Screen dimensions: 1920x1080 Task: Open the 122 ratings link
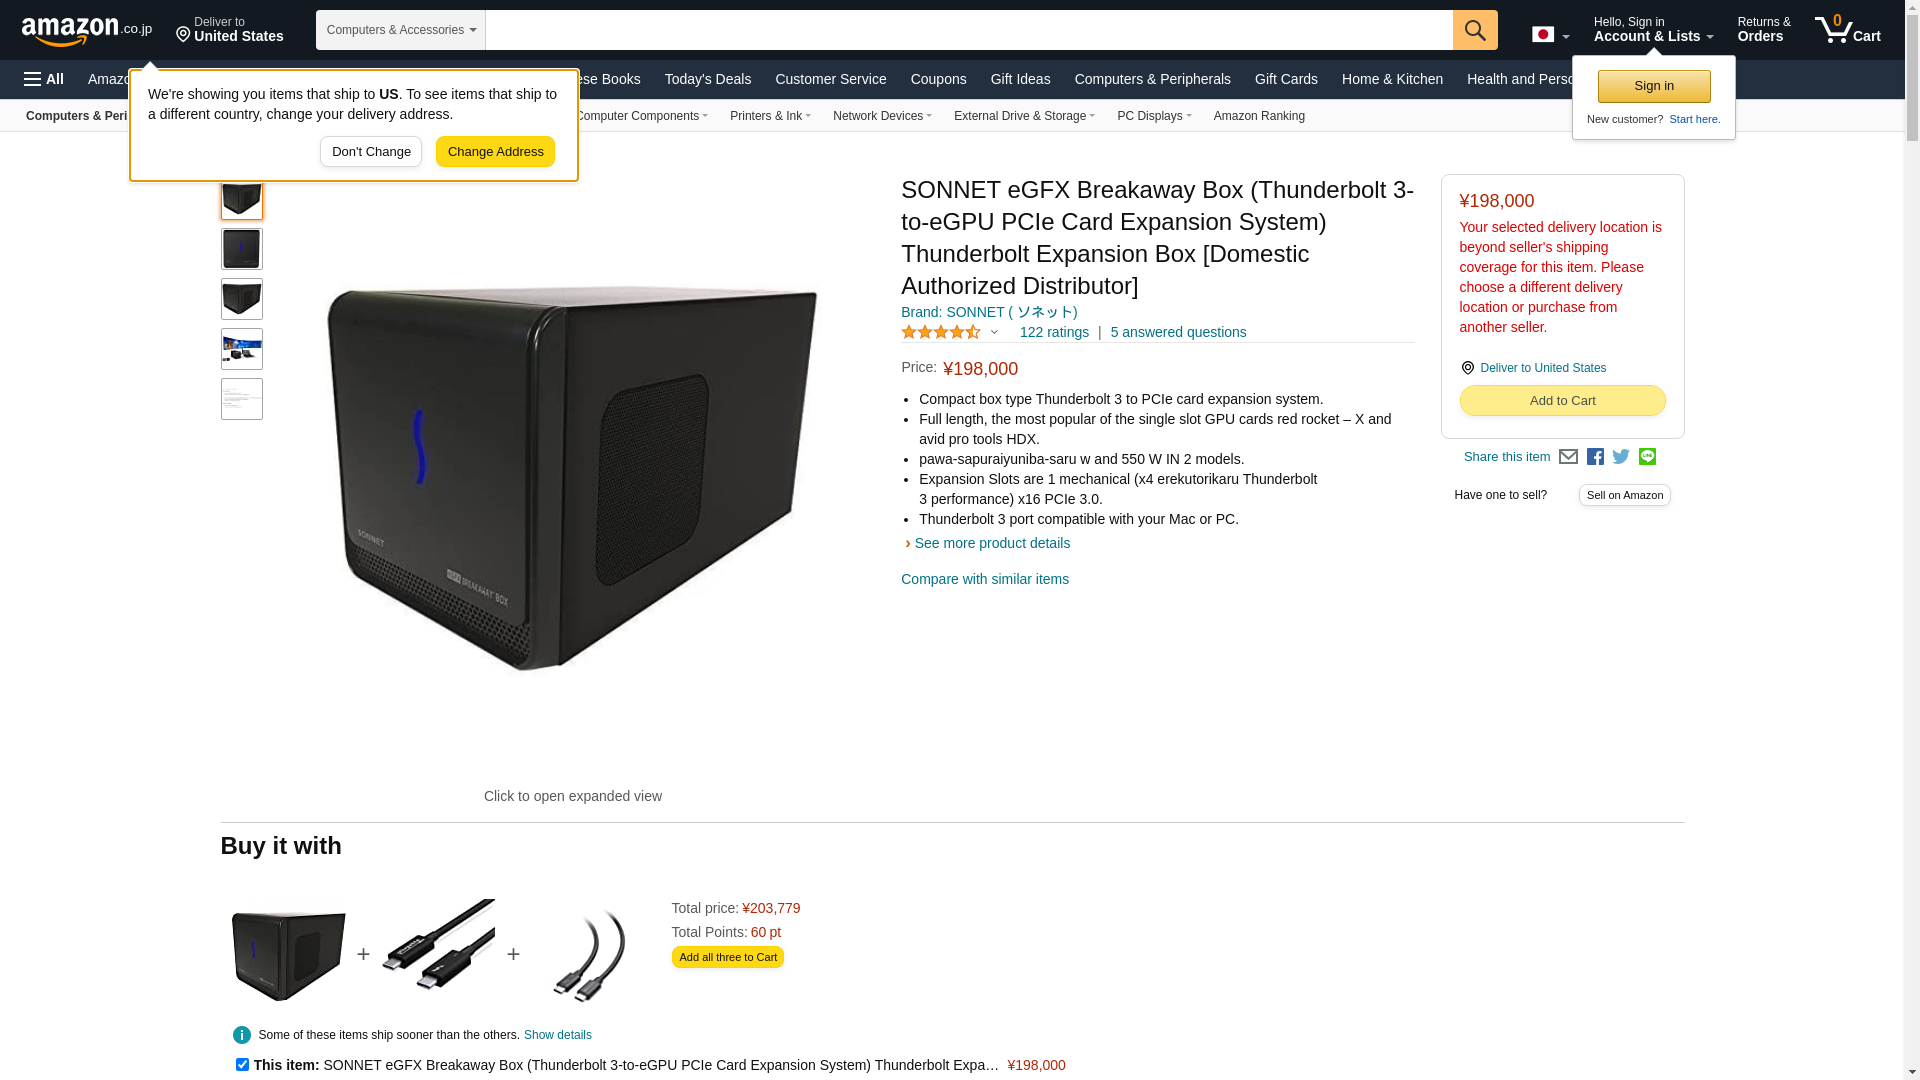pos(1054,332)
